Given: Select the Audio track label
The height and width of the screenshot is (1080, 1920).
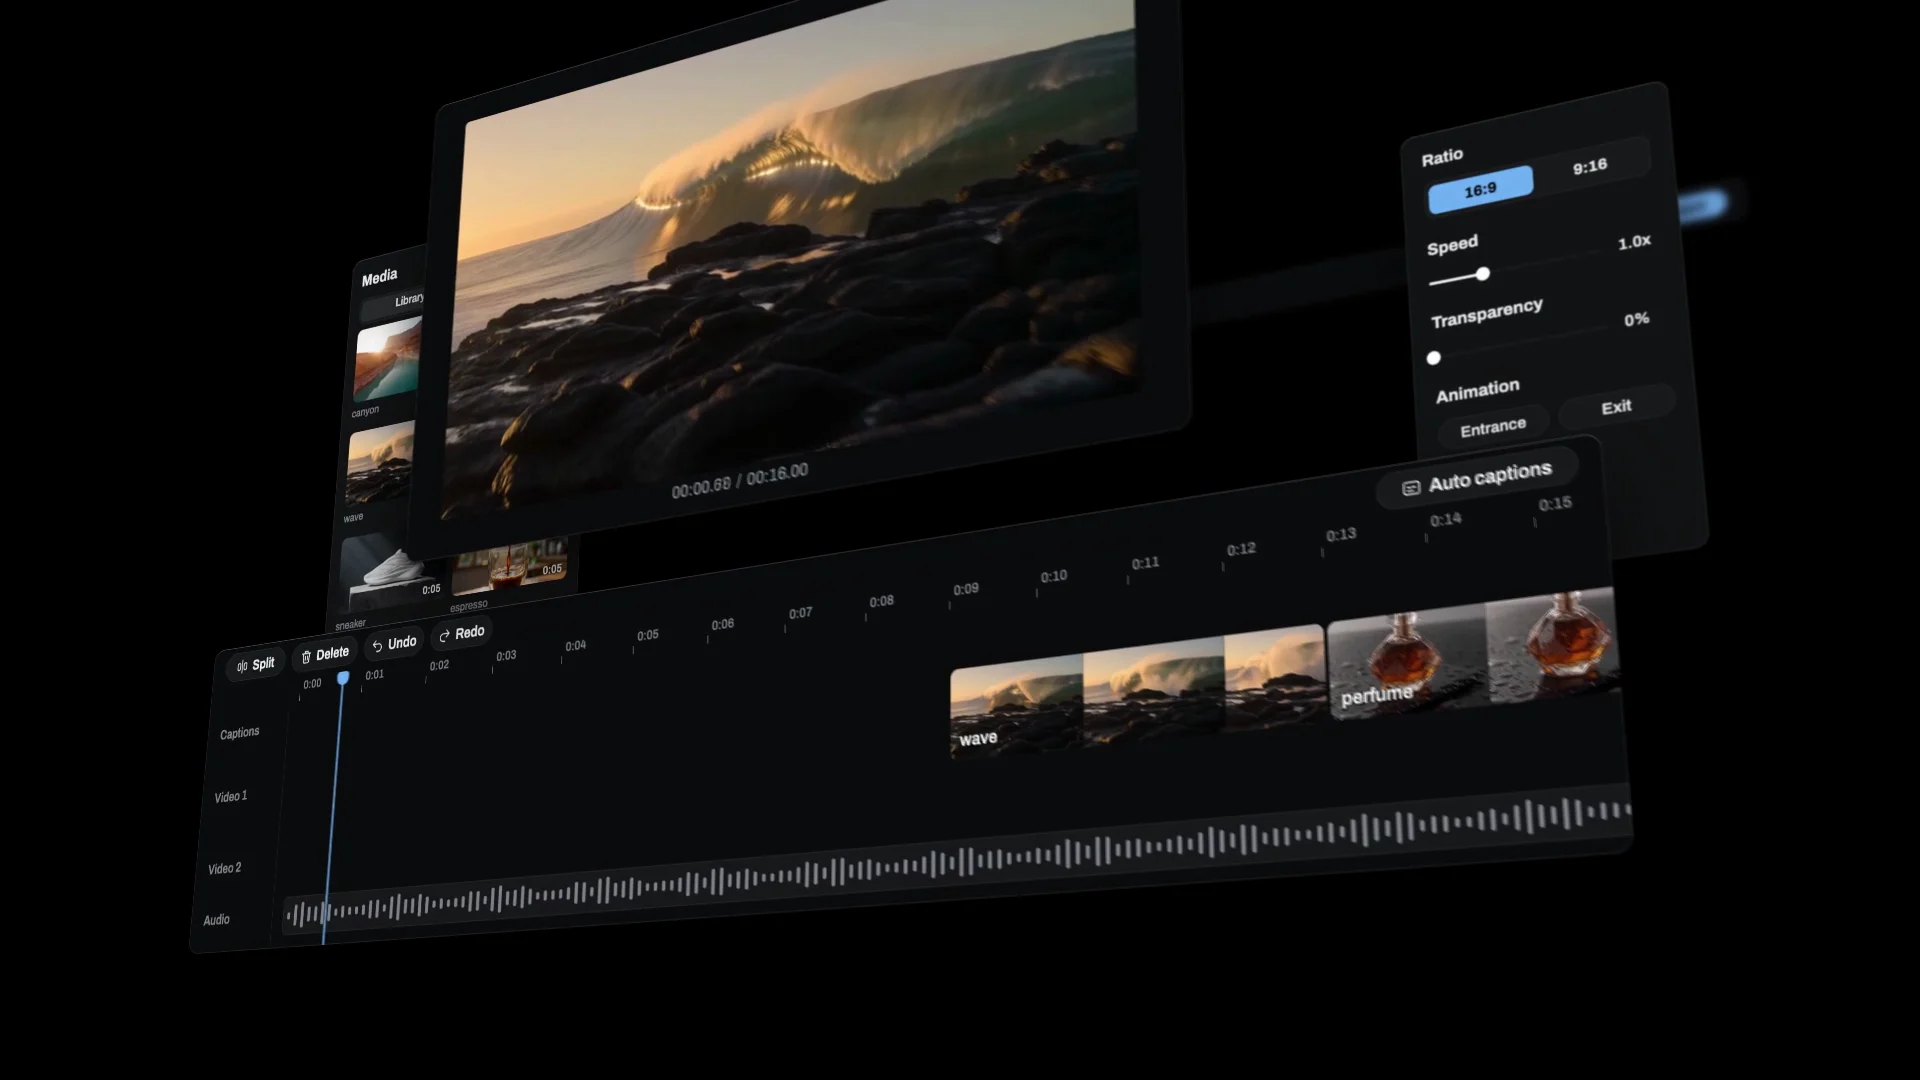Looking at the screenshot, I should 217,920.
